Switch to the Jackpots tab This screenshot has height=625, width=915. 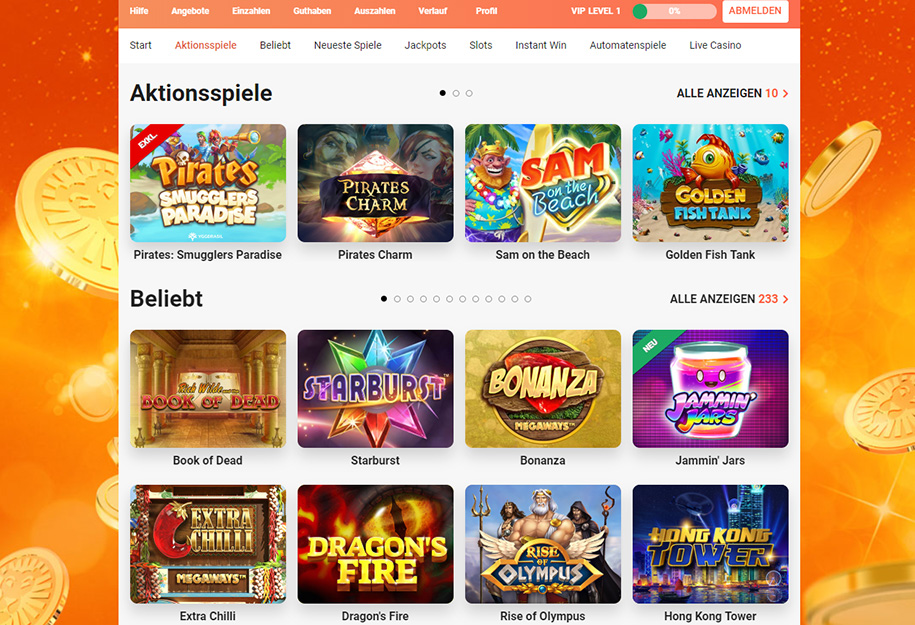coord(425,46)
